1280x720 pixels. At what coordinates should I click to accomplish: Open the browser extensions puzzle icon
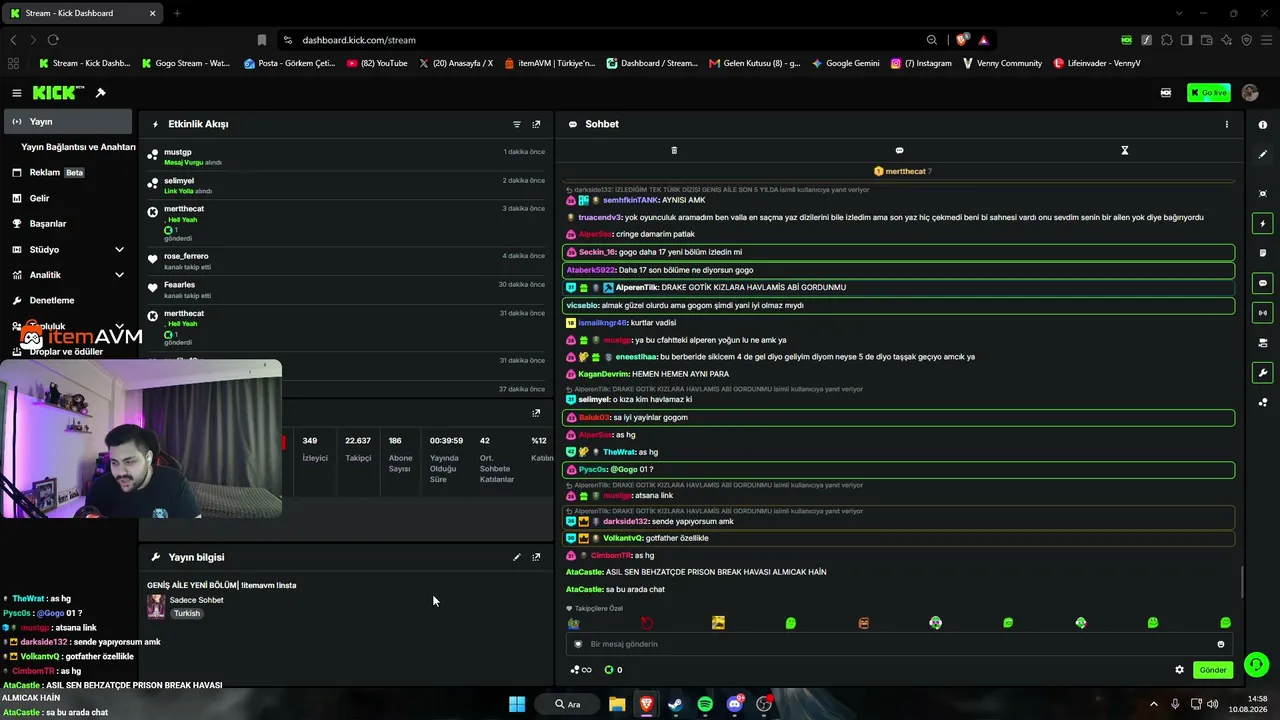point(1166,40)
